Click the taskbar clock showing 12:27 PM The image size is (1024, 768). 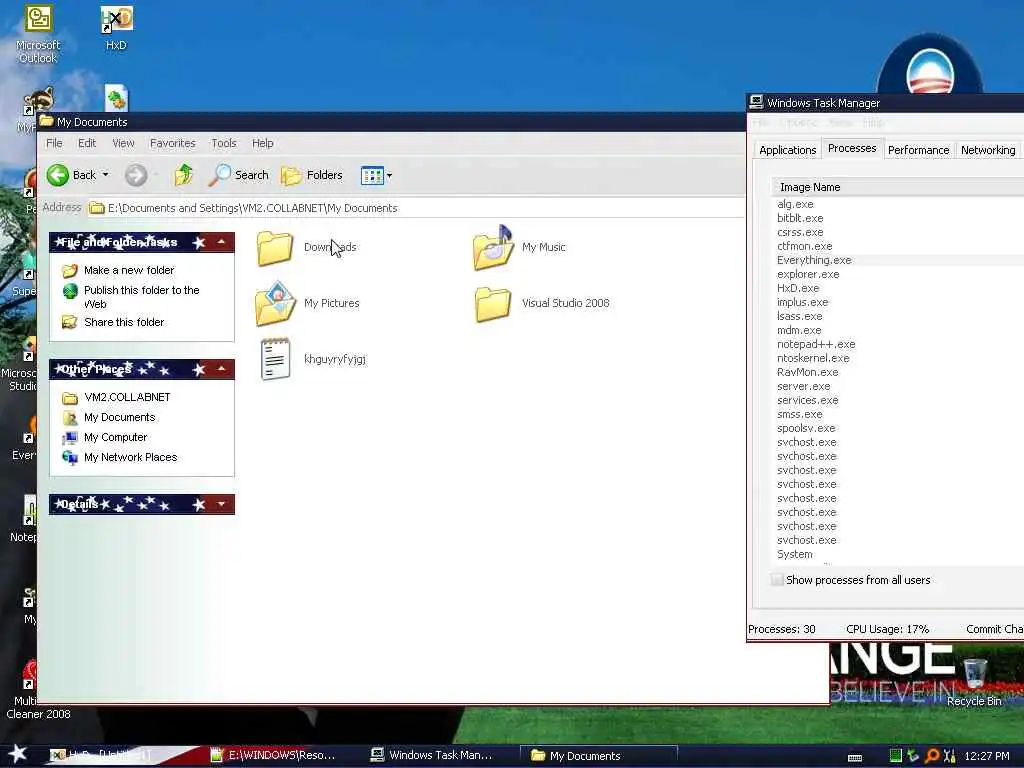click(987, 756)
